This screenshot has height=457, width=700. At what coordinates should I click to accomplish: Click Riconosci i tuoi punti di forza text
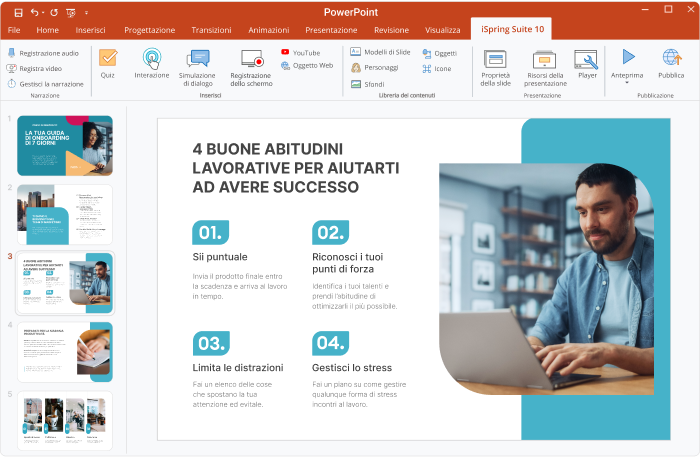pyautogui.click(x=347, y=263)
